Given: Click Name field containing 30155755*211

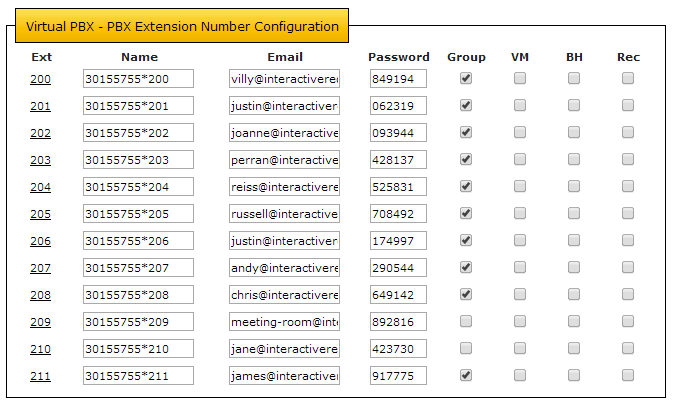Looking at the screenshot, I should [x=138, y=376].
